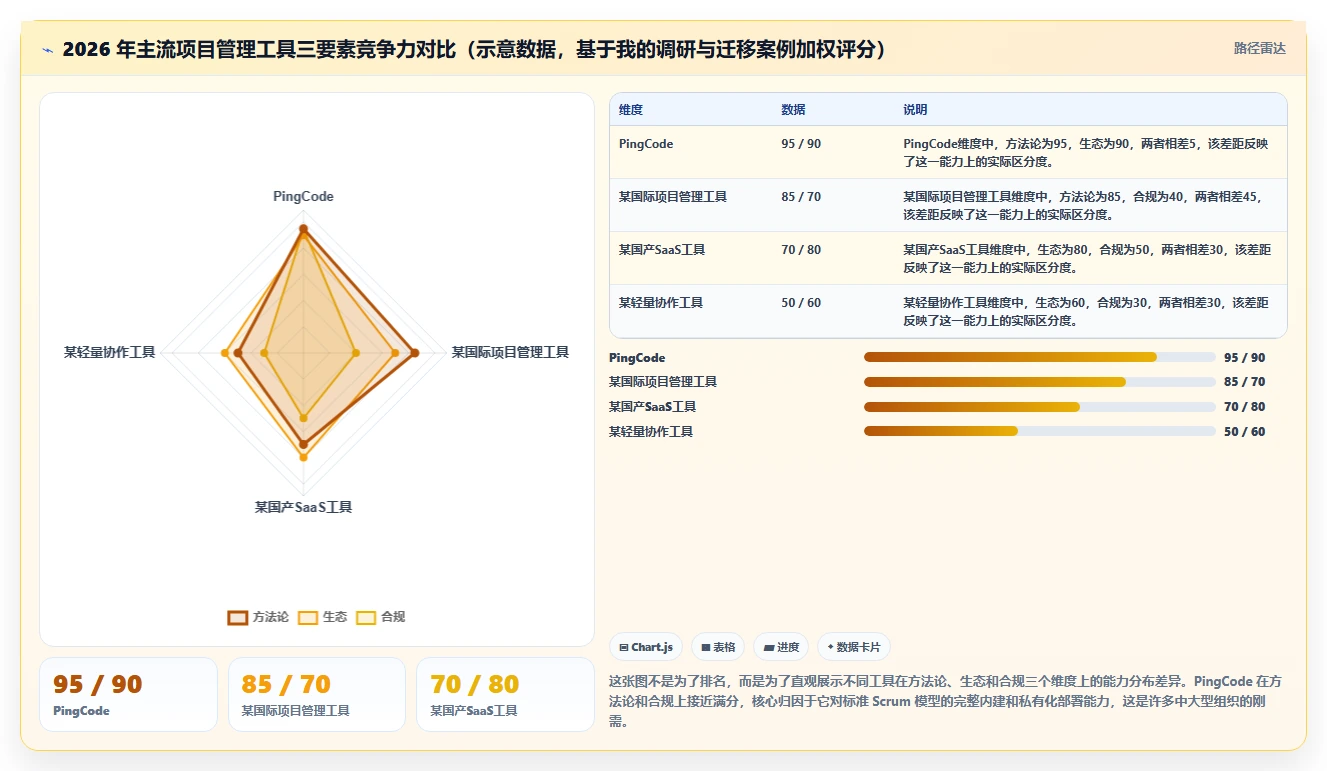Click the 95 / 90 cell in the table

(801, 144)
